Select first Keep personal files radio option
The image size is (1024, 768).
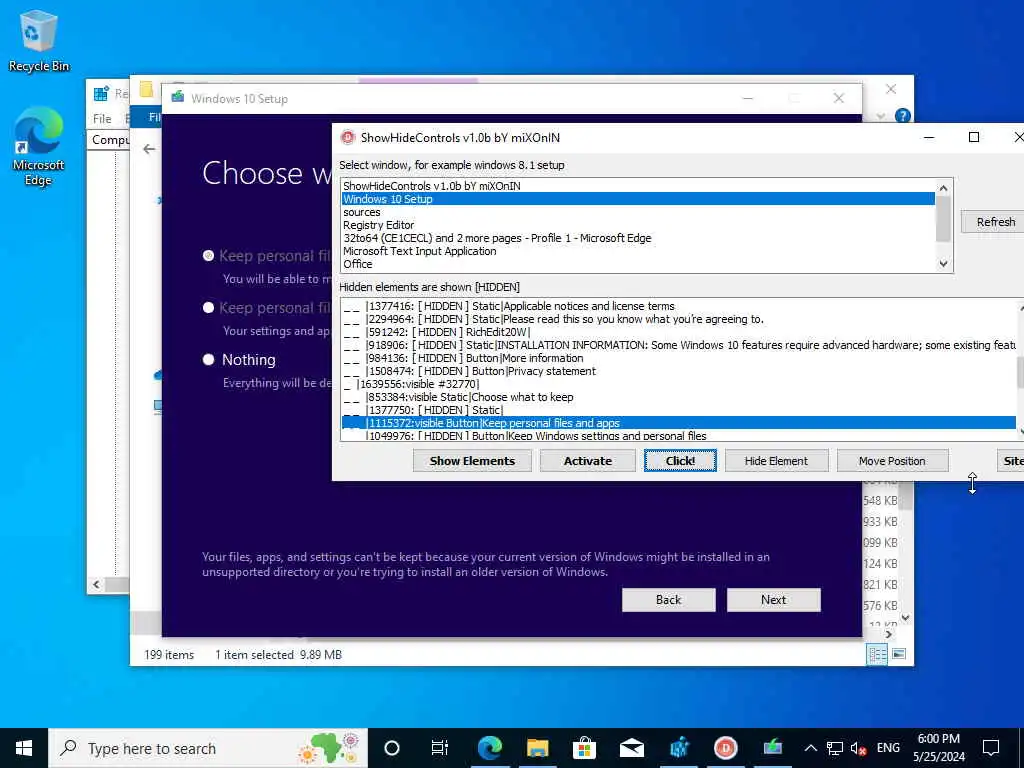208,255
